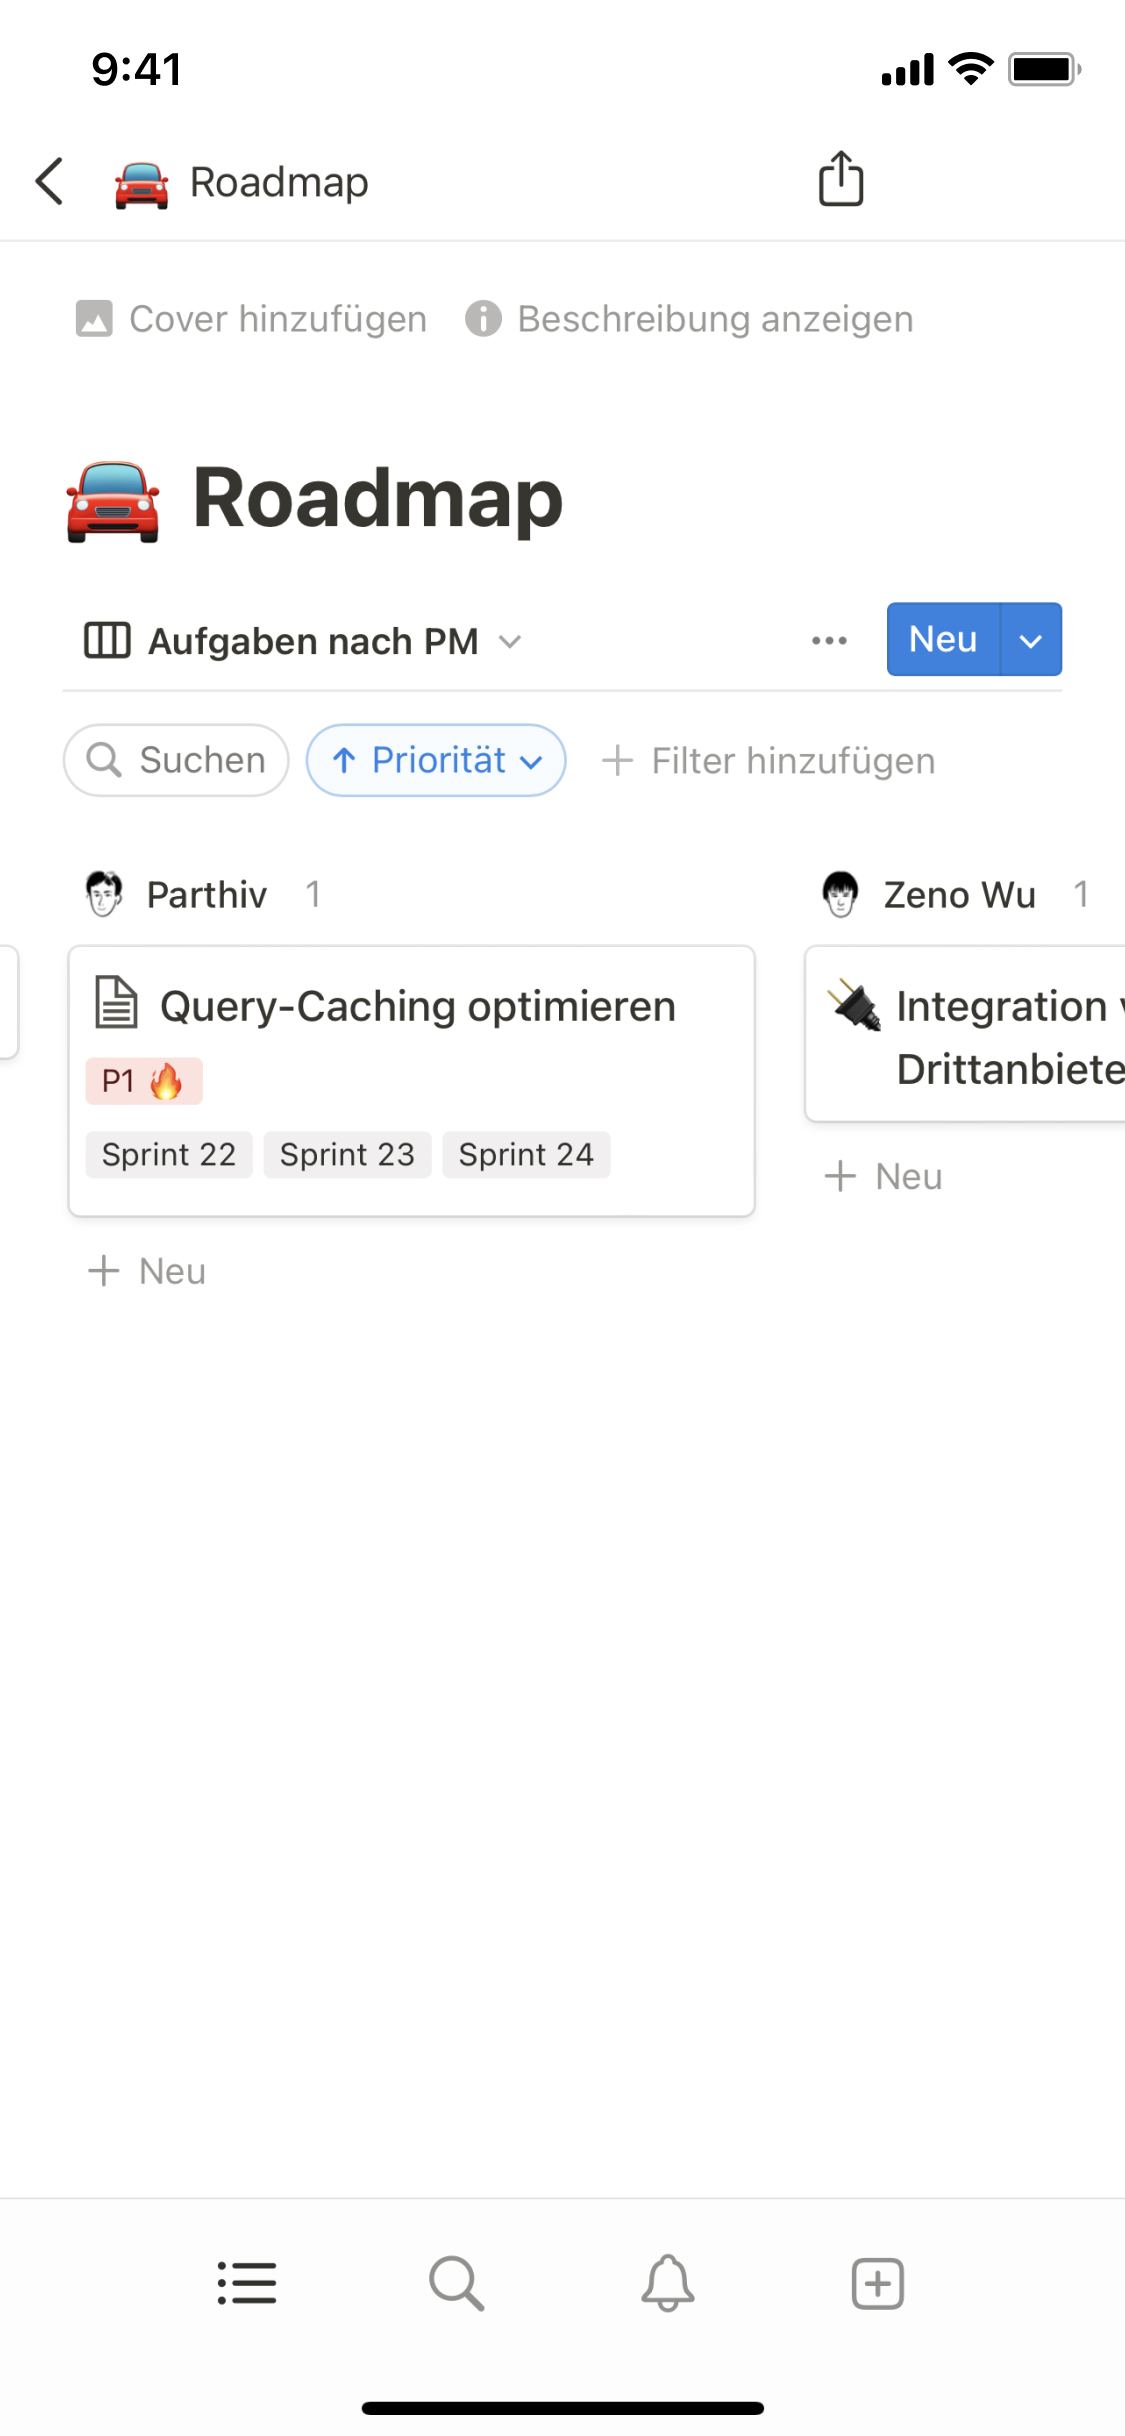
Task: Open the three-dot view options menu
Action: [x=829, y=640]
